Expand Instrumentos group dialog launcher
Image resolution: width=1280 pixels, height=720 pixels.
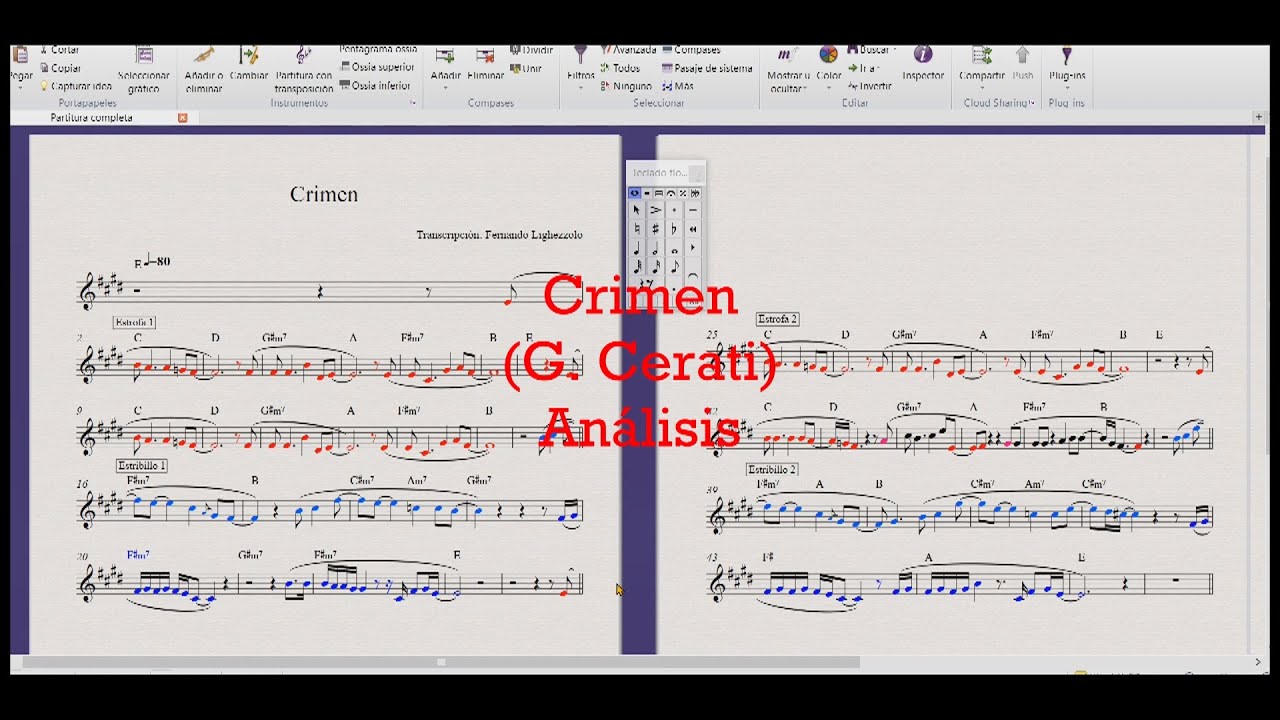tap(413, 102)
